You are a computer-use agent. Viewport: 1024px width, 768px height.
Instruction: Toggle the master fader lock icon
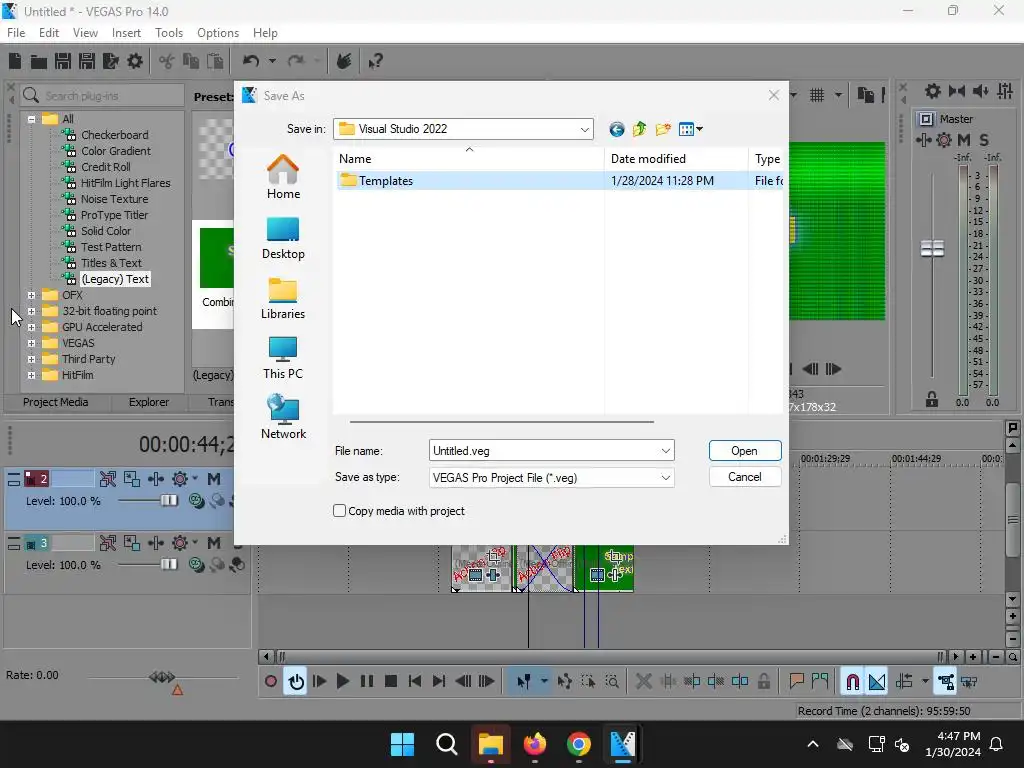coord(932,400)
